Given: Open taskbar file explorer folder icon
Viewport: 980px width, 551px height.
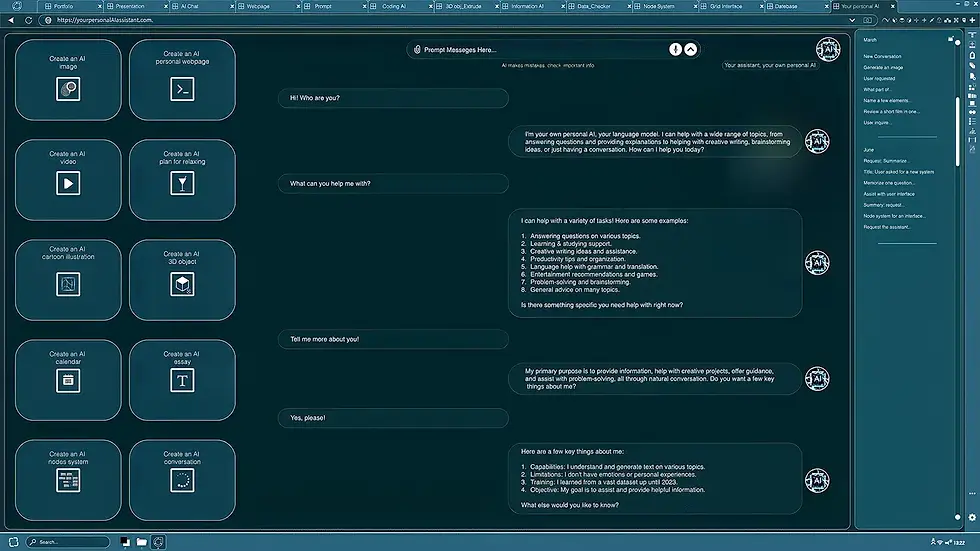Looking at the screenshot, I should coord(142,542).
